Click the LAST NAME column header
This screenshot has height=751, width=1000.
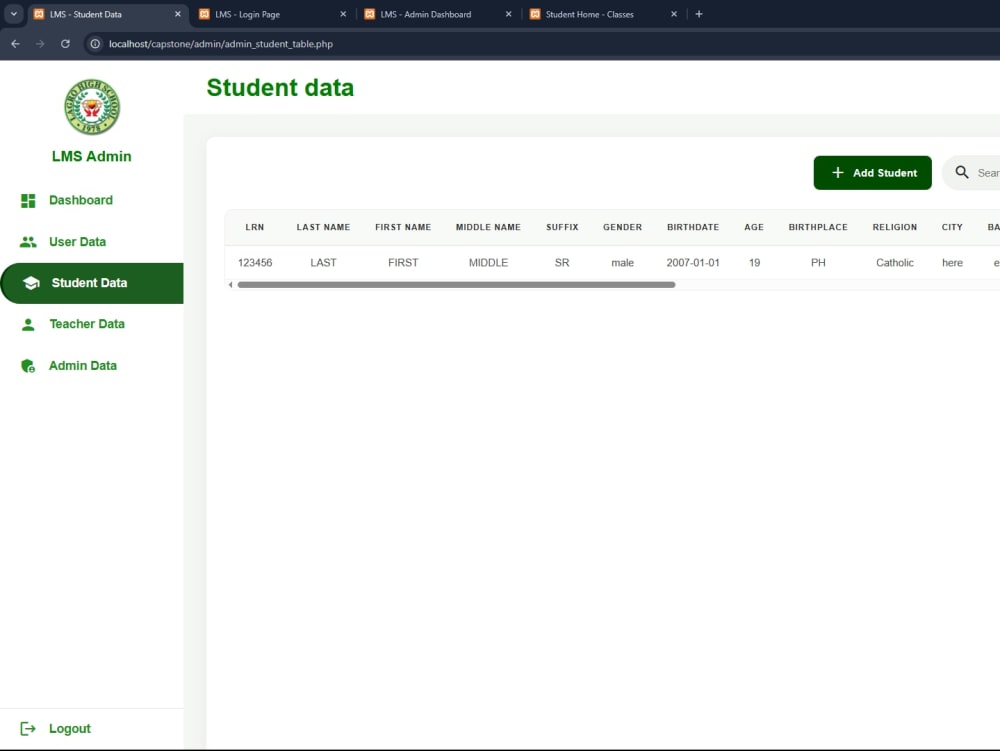(323, 227)
